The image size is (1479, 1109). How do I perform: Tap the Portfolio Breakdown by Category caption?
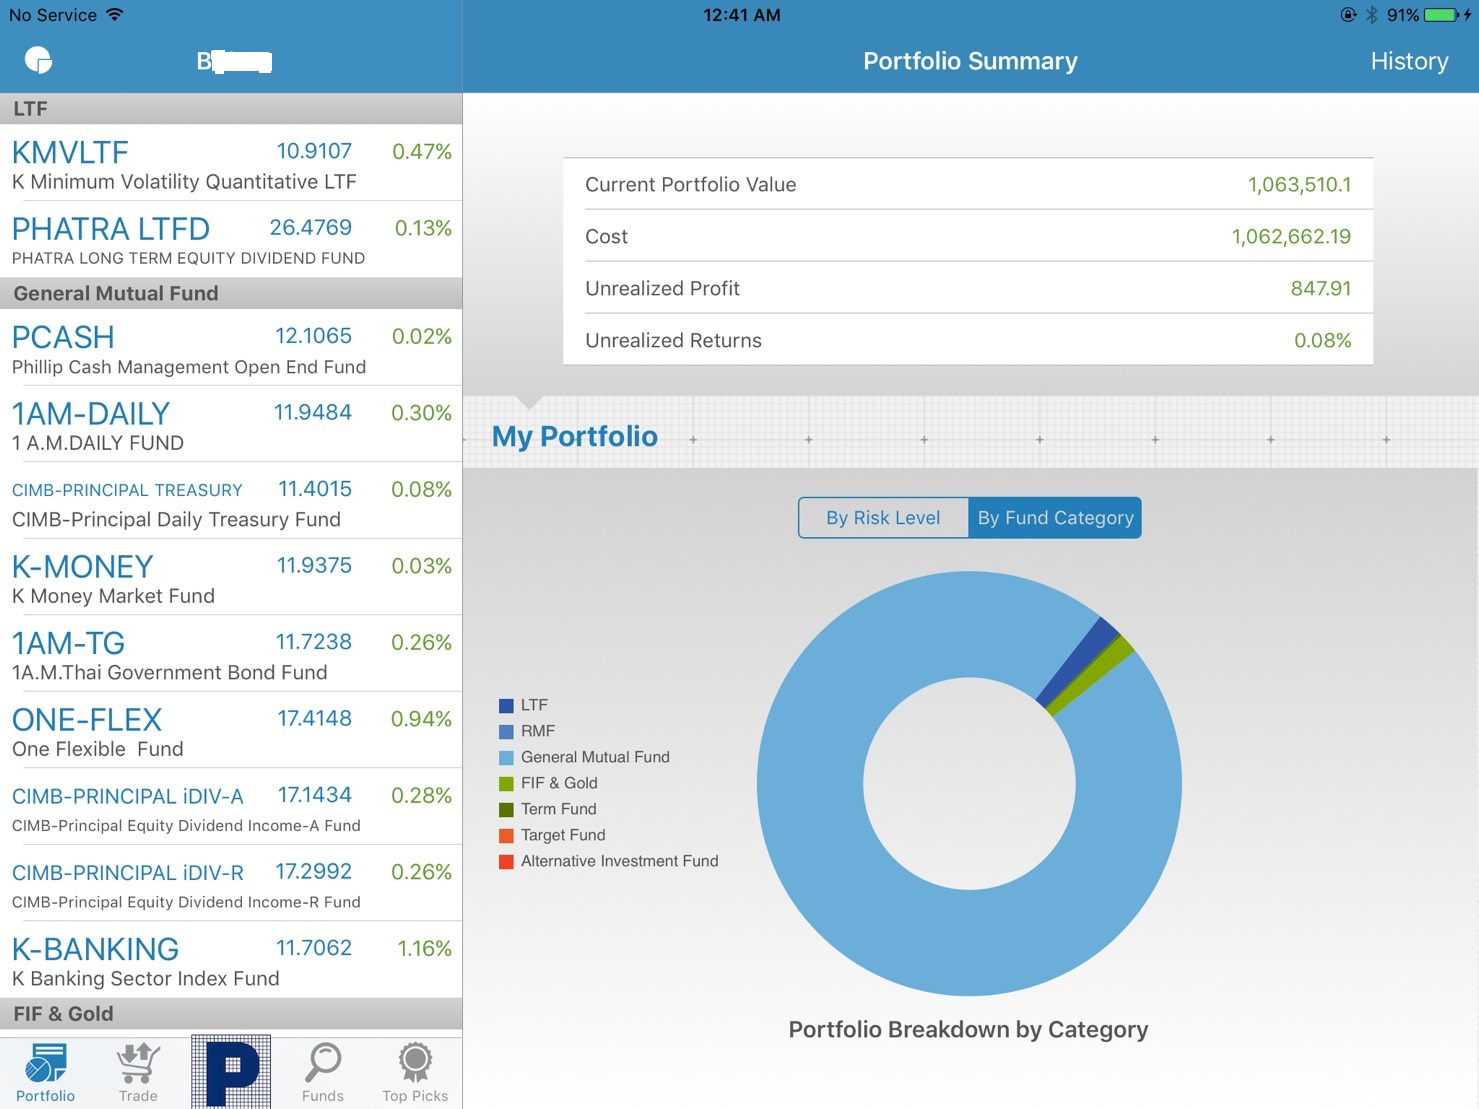coord(968,1030)
